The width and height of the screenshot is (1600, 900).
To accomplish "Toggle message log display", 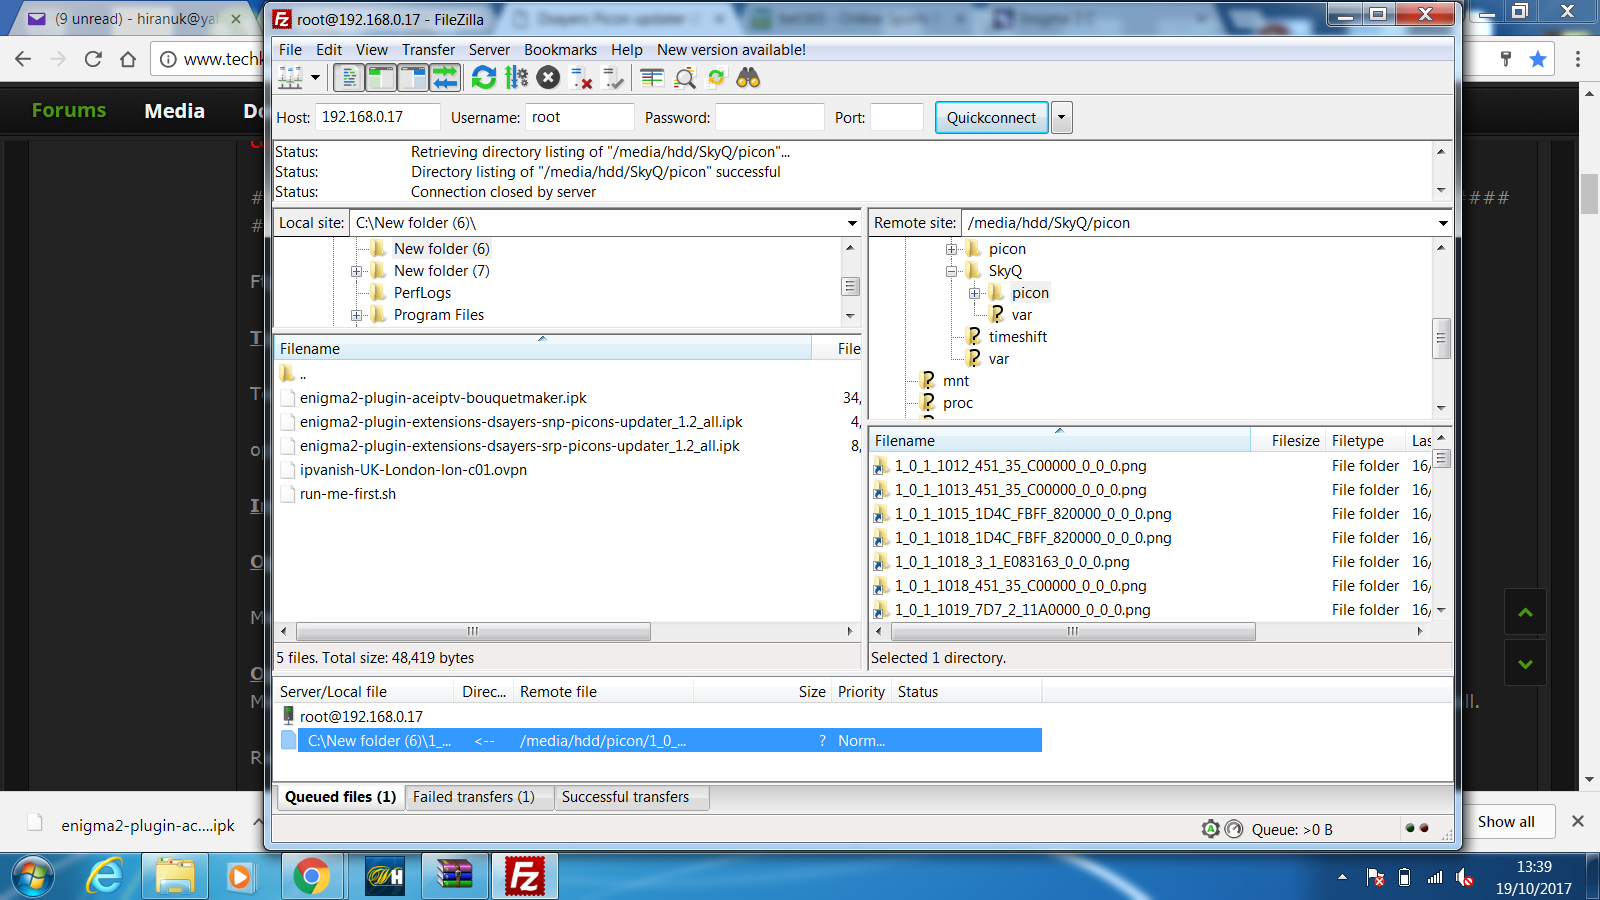I will point(349,77).
